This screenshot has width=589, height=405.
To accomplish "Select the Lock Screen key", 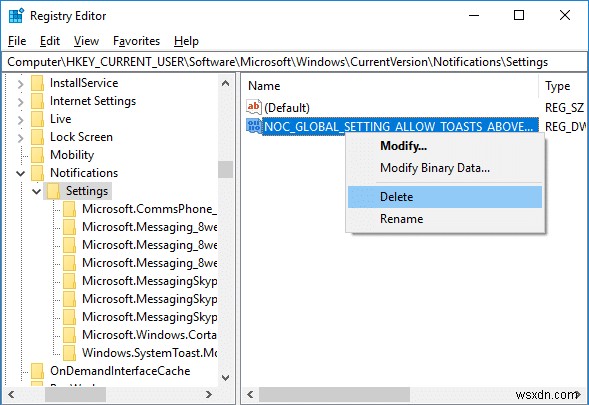I will coord(81,137).
